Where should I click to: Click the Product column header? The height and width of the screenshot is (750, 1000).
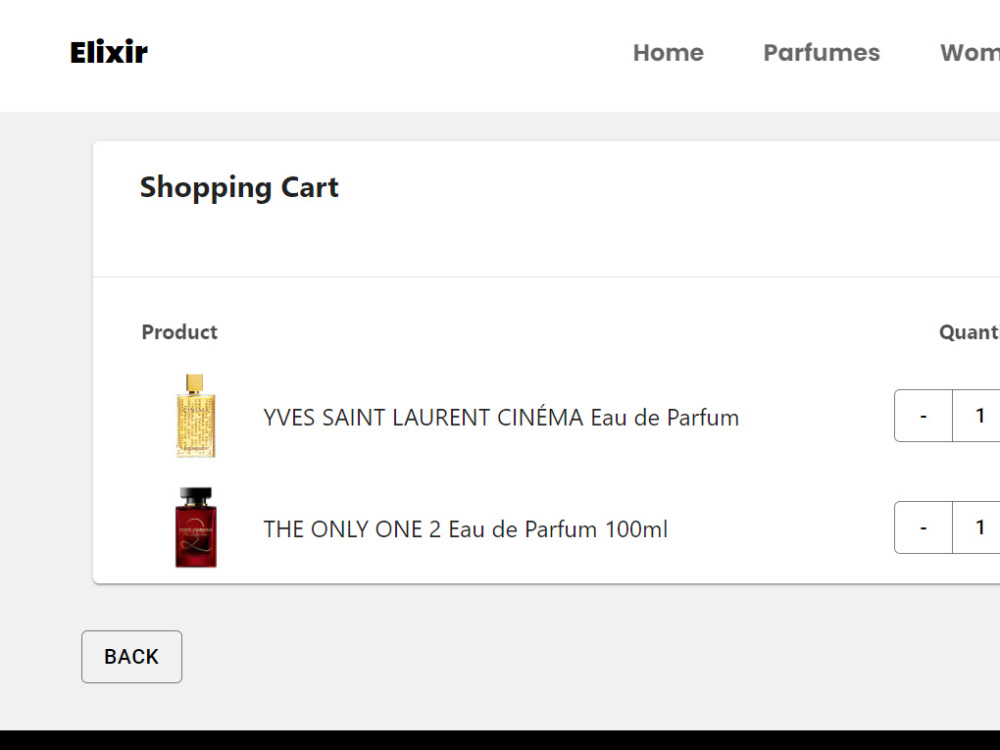(179, 332)
